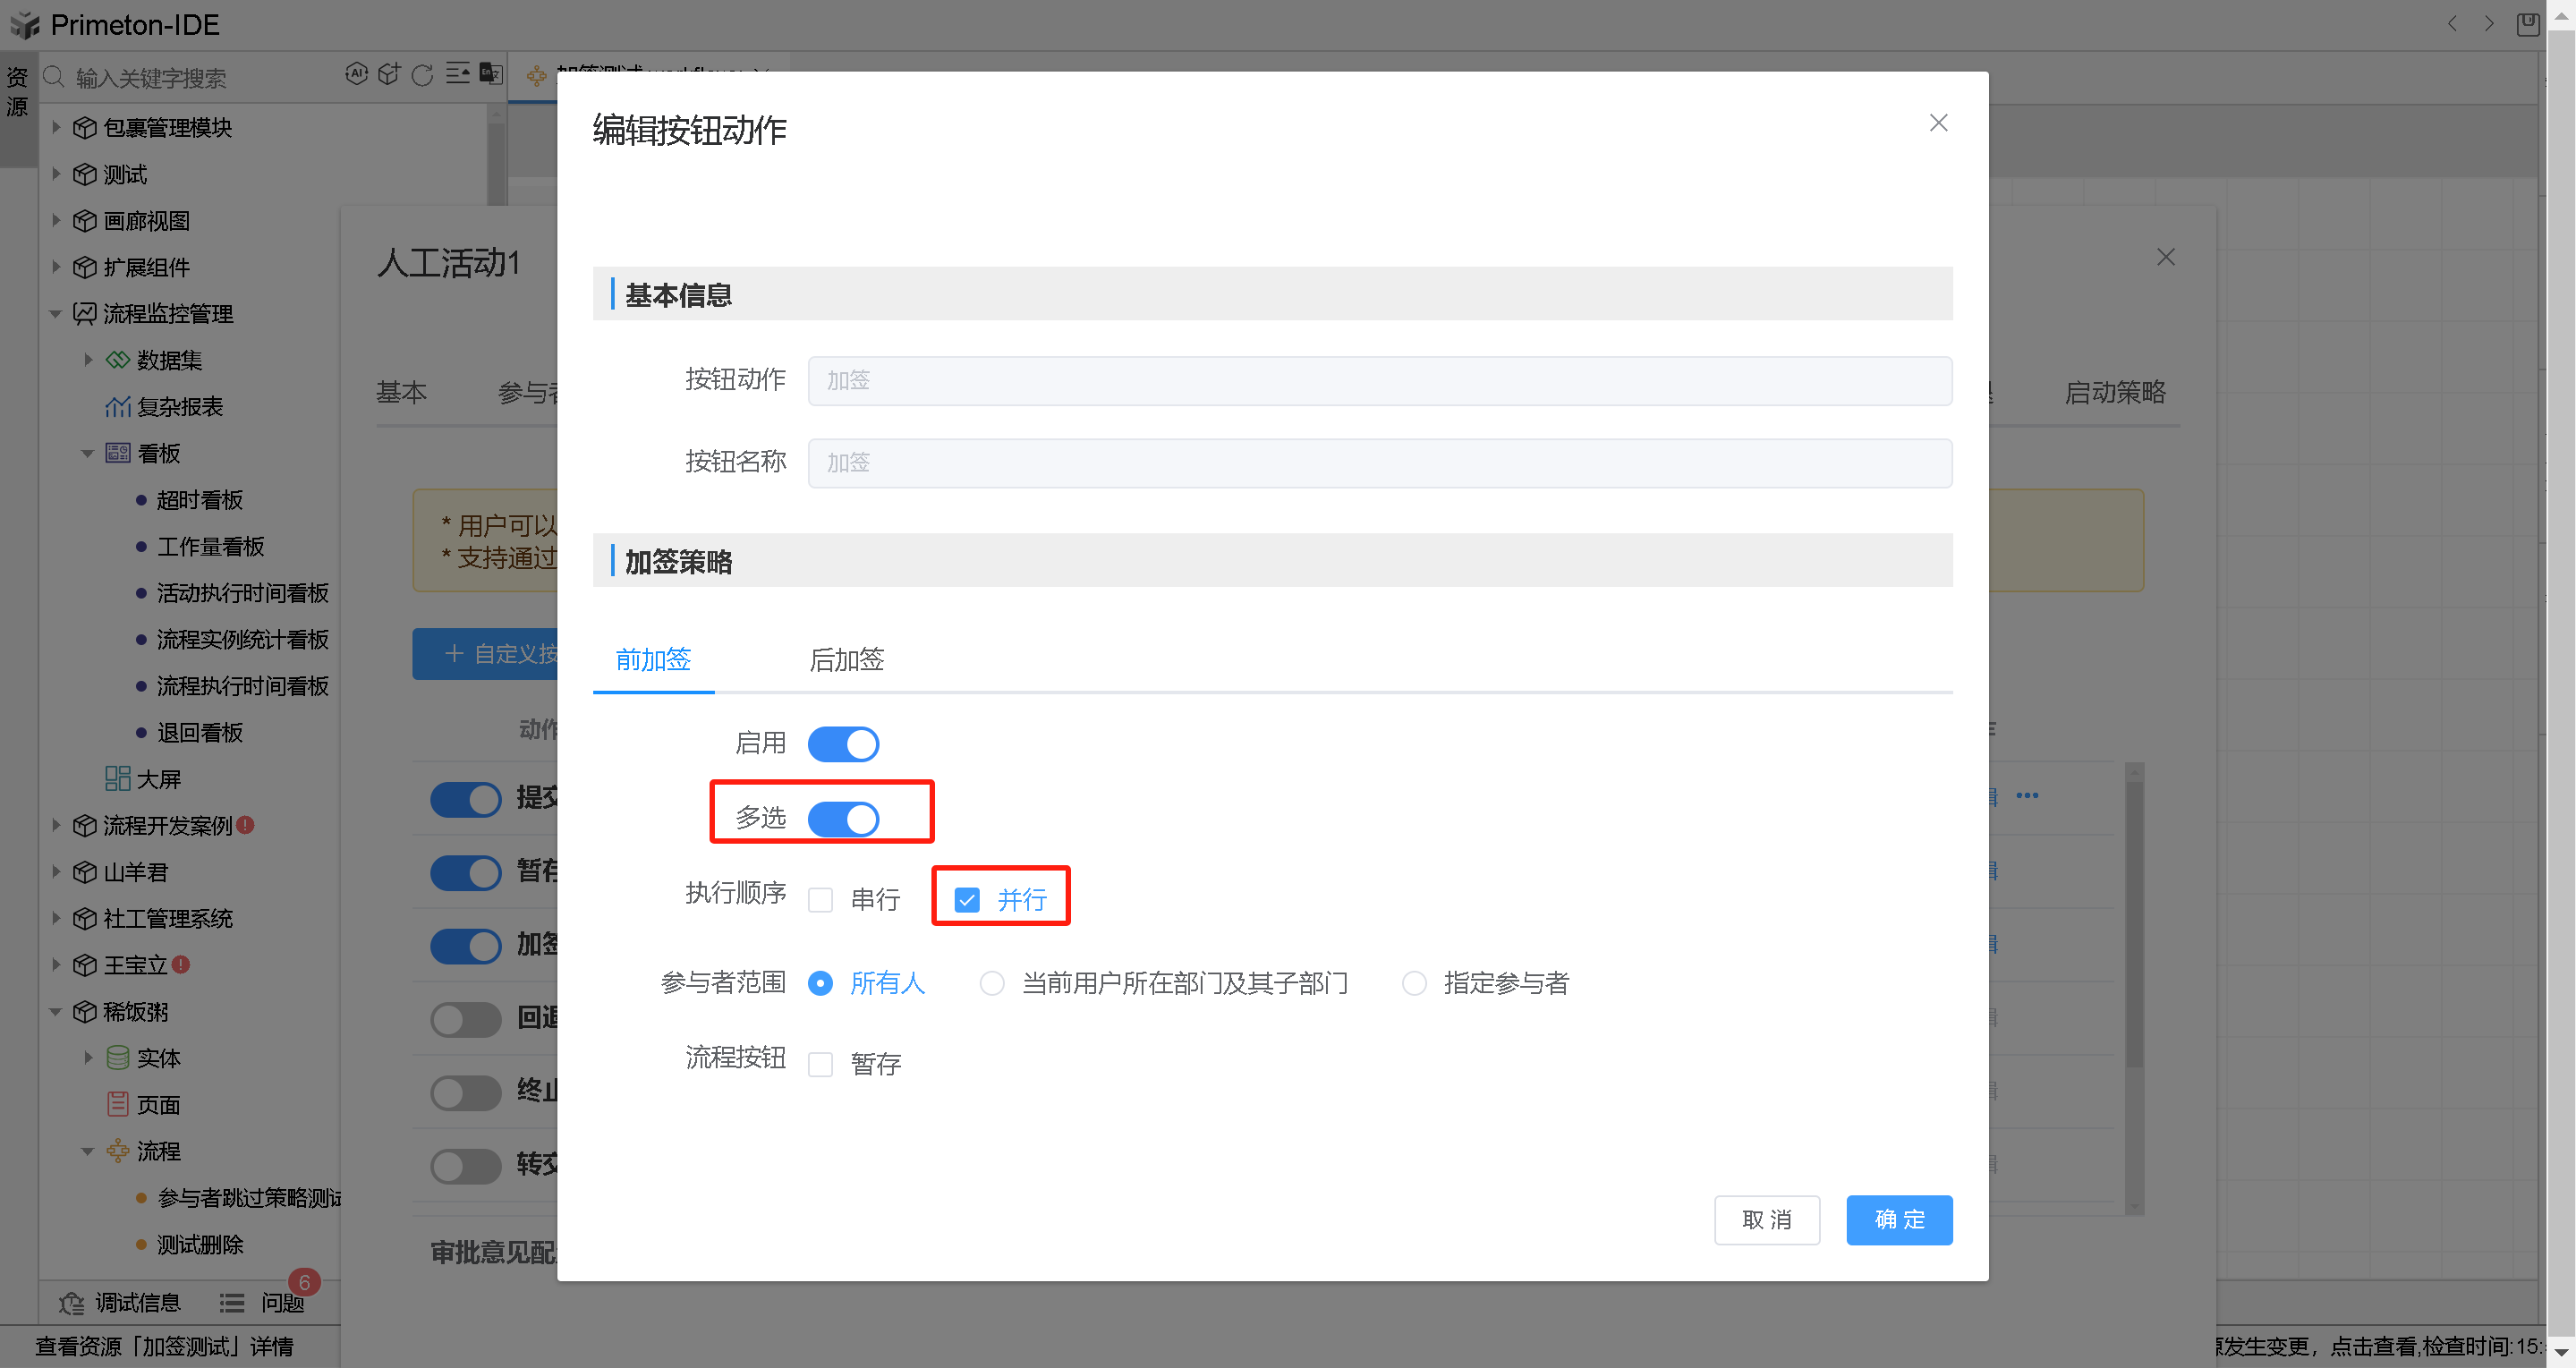Click the collapse-all tree icon

(457, 74)
